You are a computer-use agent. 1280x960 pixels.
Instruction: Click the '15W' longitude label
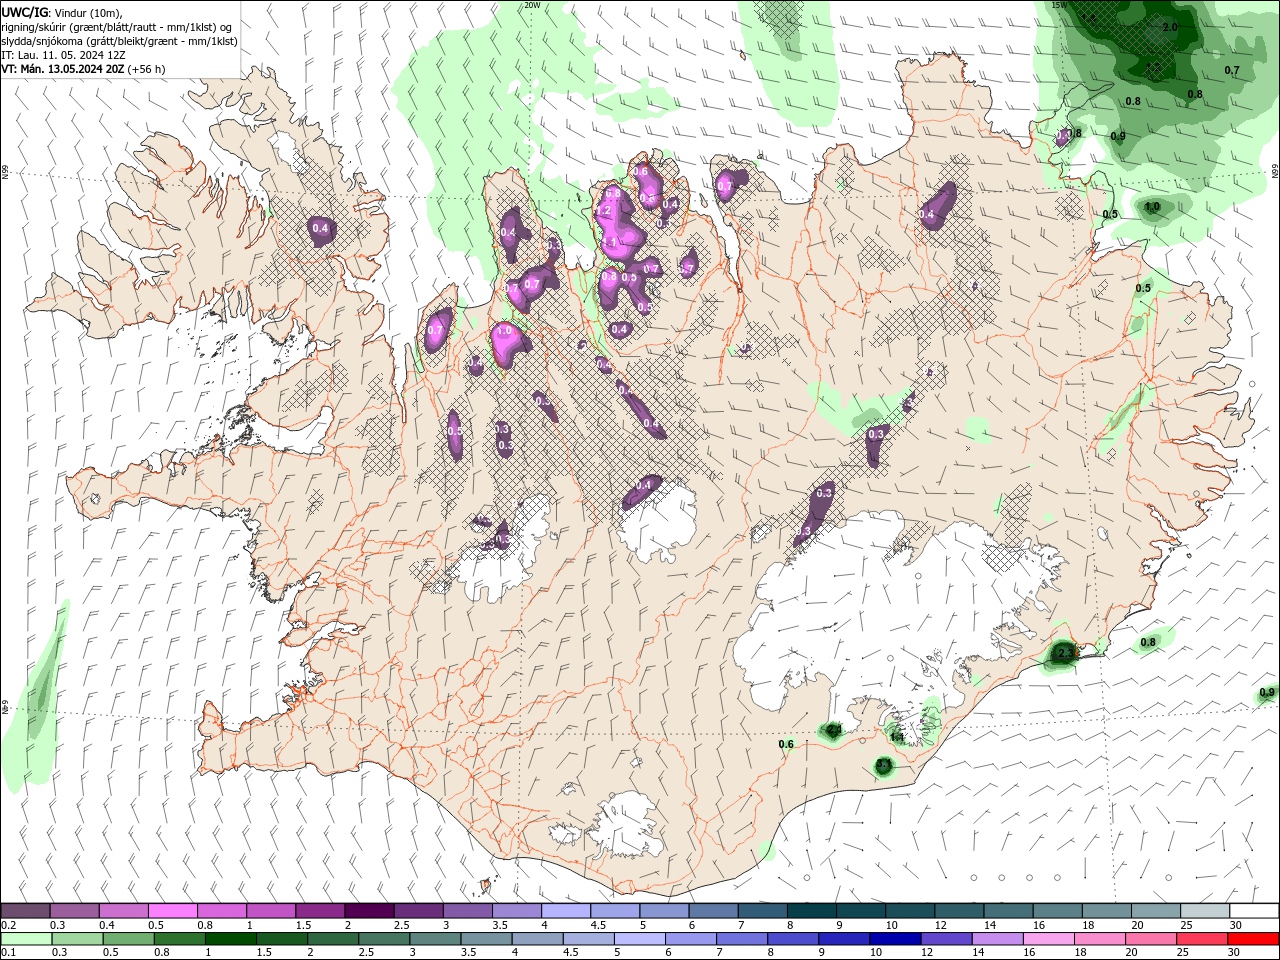(1060, 5)
